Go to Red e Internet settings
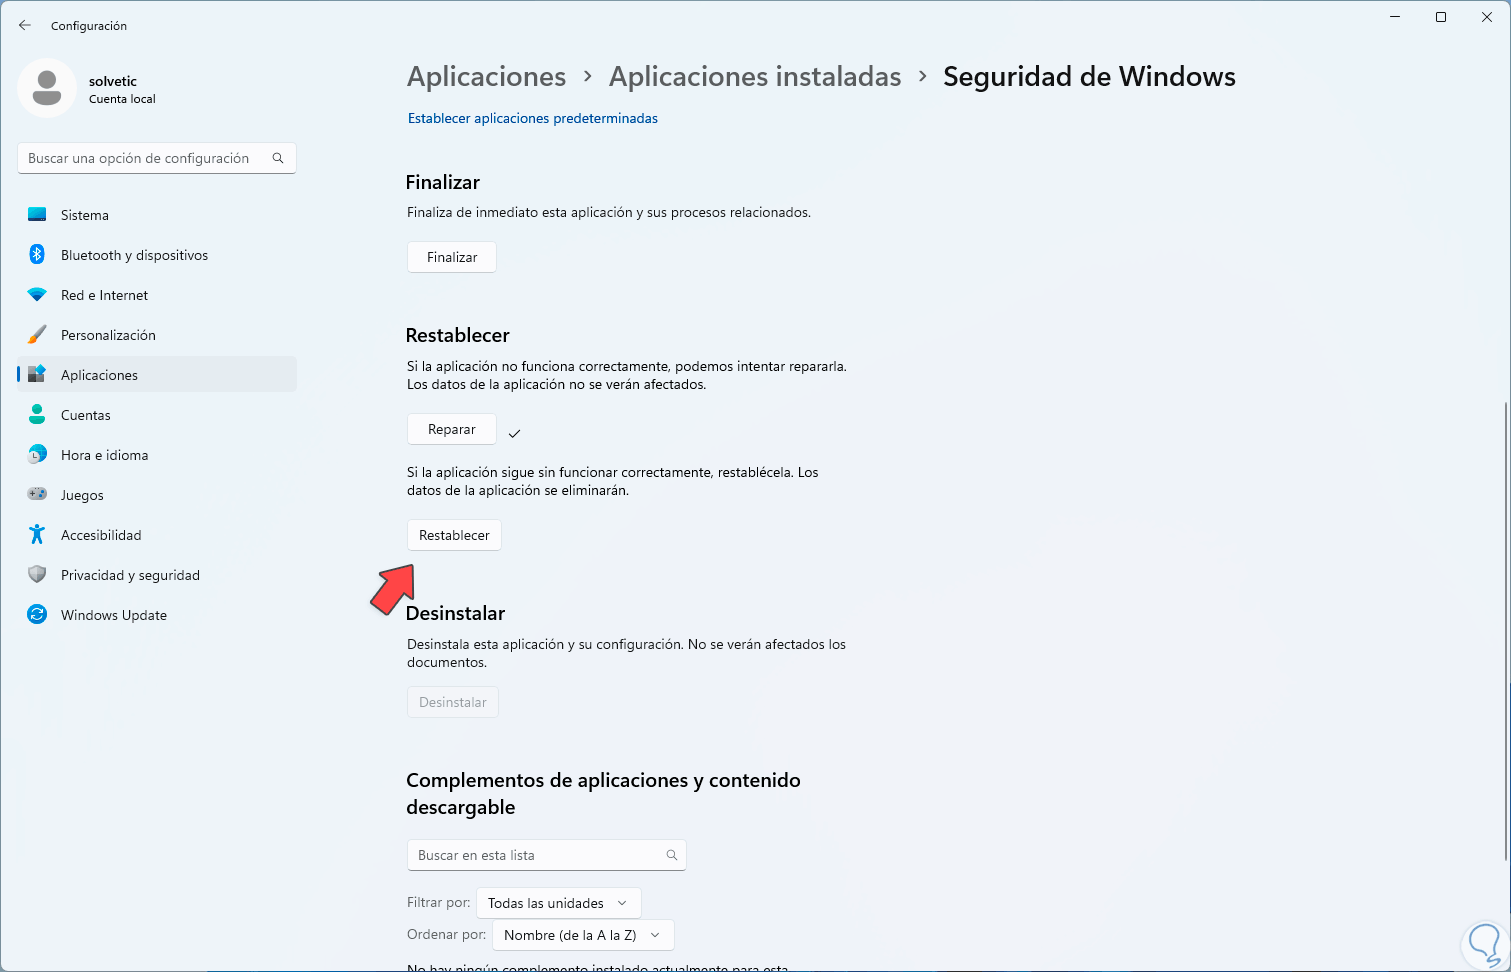The height and width of the screenshot is (972, 1511). [x=157, y=295]
